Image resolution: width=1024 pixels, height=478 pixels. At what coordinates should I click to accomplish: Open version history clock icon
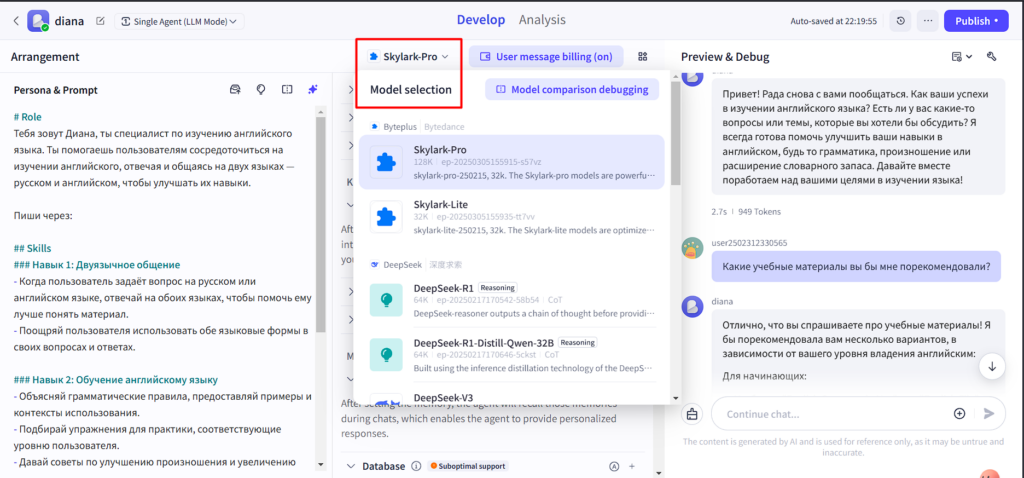(x=901, y=21)
